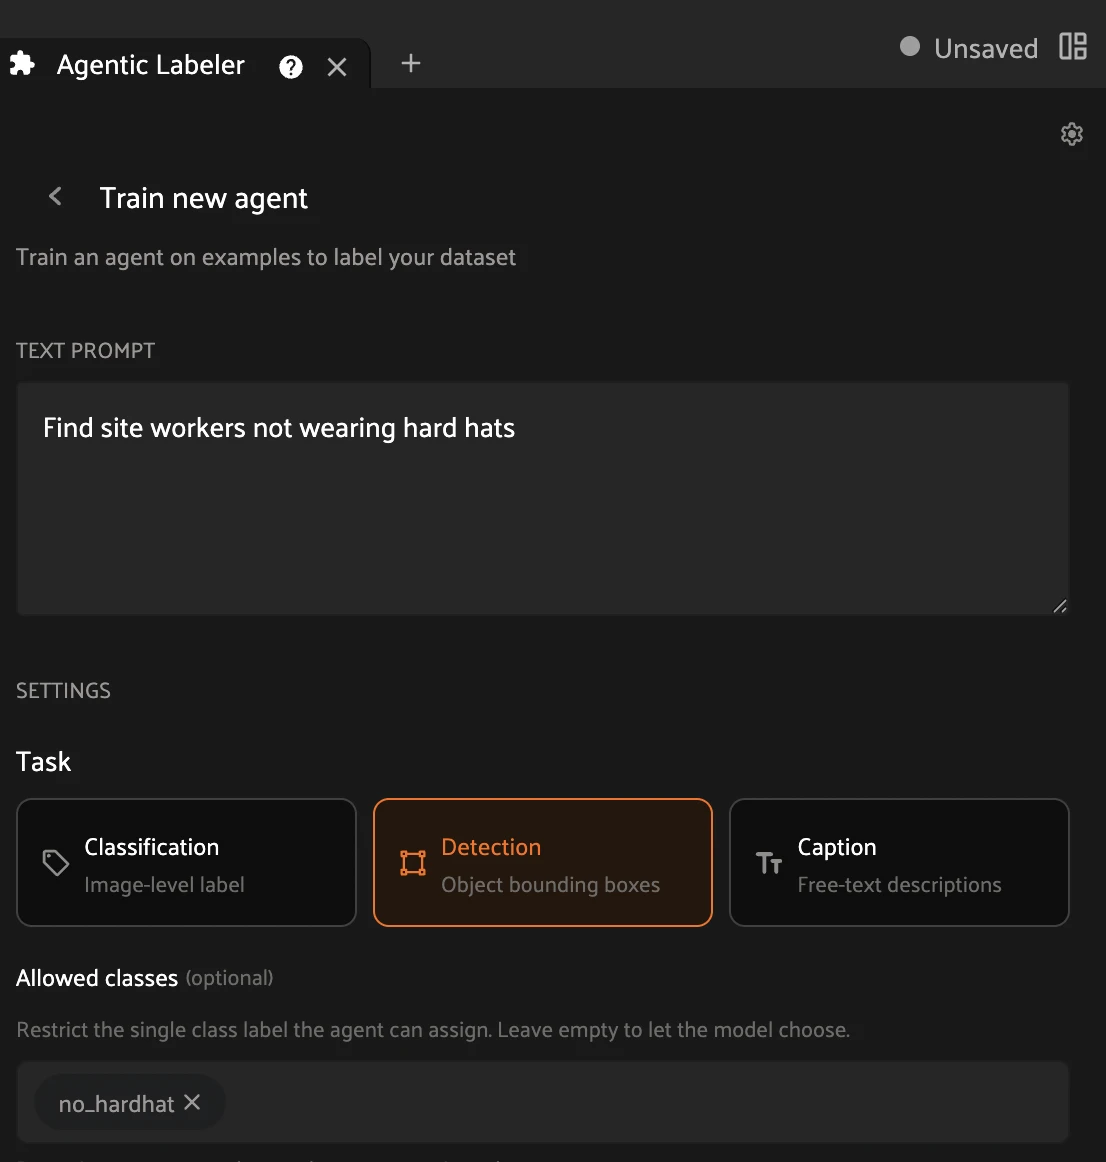Click the Detection bounding box icon
The image size is (1106, 1162).
click(x=413, y=863)
